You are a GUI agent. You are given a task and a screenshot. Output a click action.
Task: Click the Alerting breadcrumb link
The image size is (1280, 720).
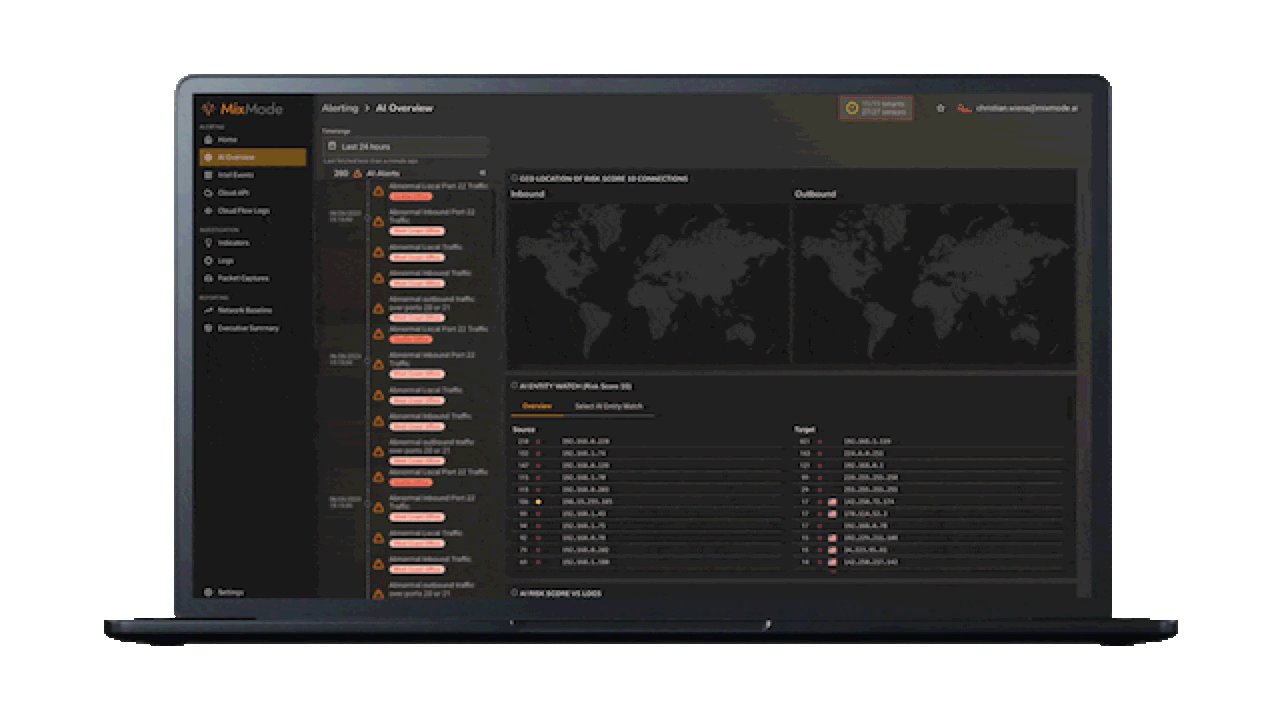coord(339,108)
